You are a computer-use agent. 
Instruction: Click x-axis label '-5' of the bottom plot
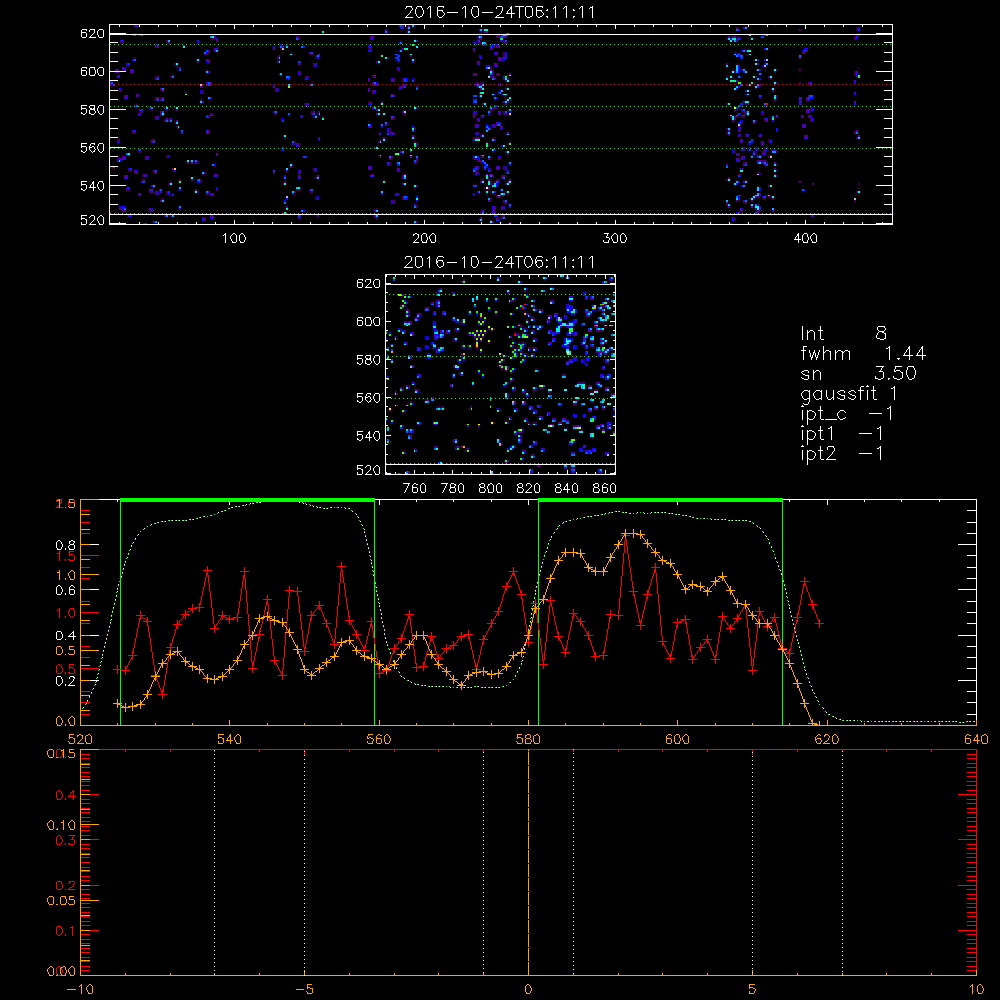pyautogui.click(x=304, y=990)
